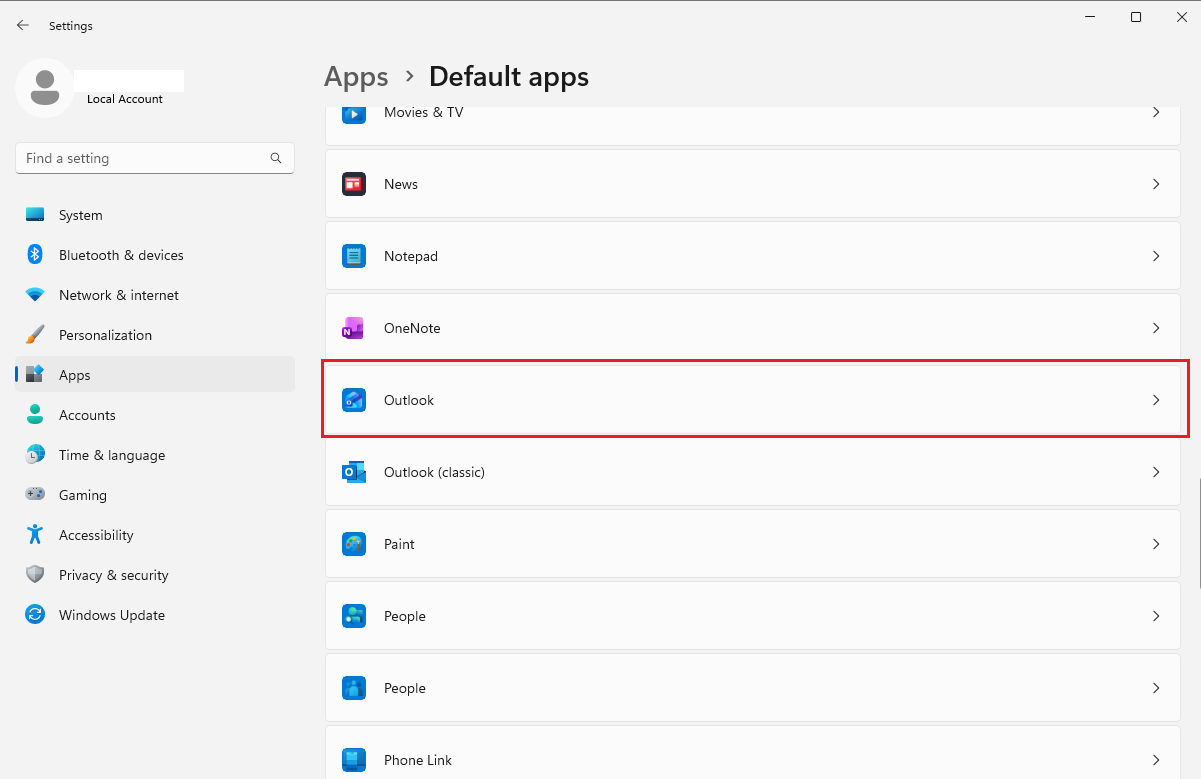1201x779 pixels.
Task: Click the new Outlook app icon
Action: click(x=354, y=400)
